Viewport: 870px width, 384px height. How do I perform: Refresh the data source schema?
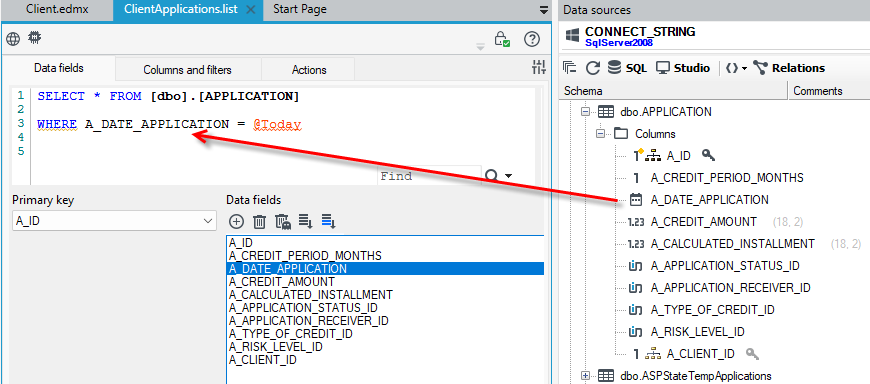pos(593,68)
